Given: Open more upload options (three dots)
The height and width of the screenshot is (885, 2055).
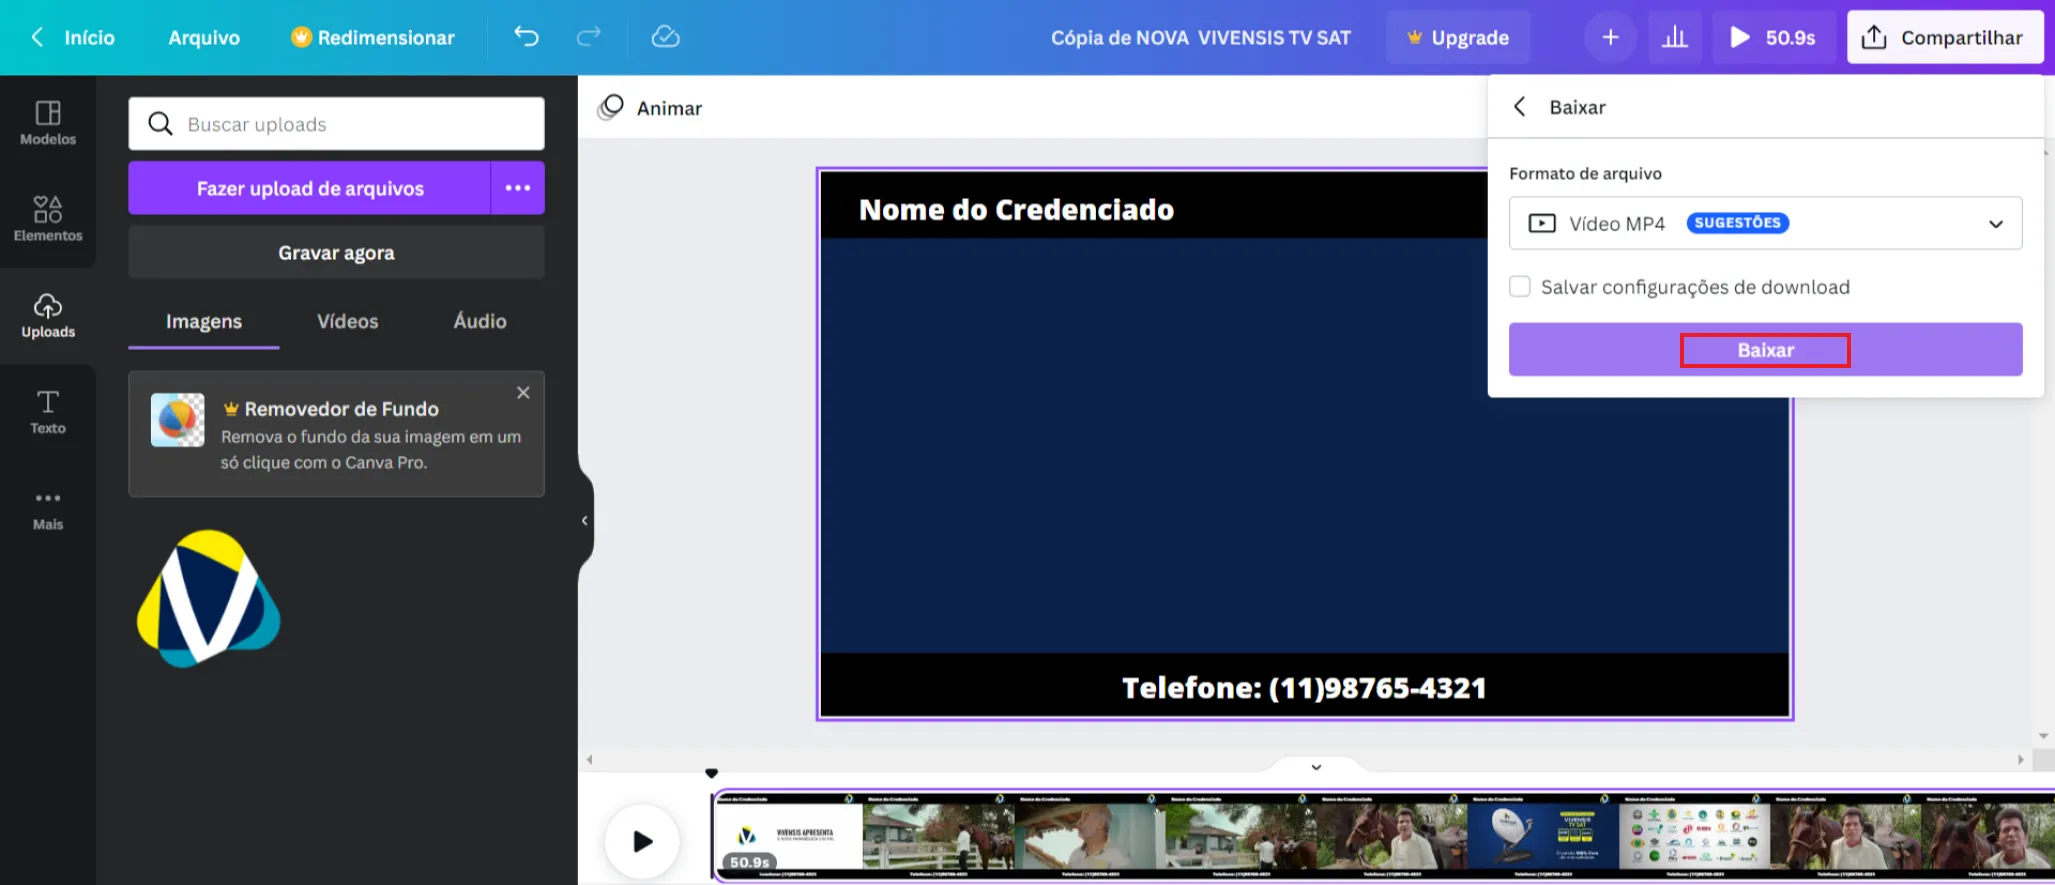Looking at the screenshot, I should (x=517, y=188).
